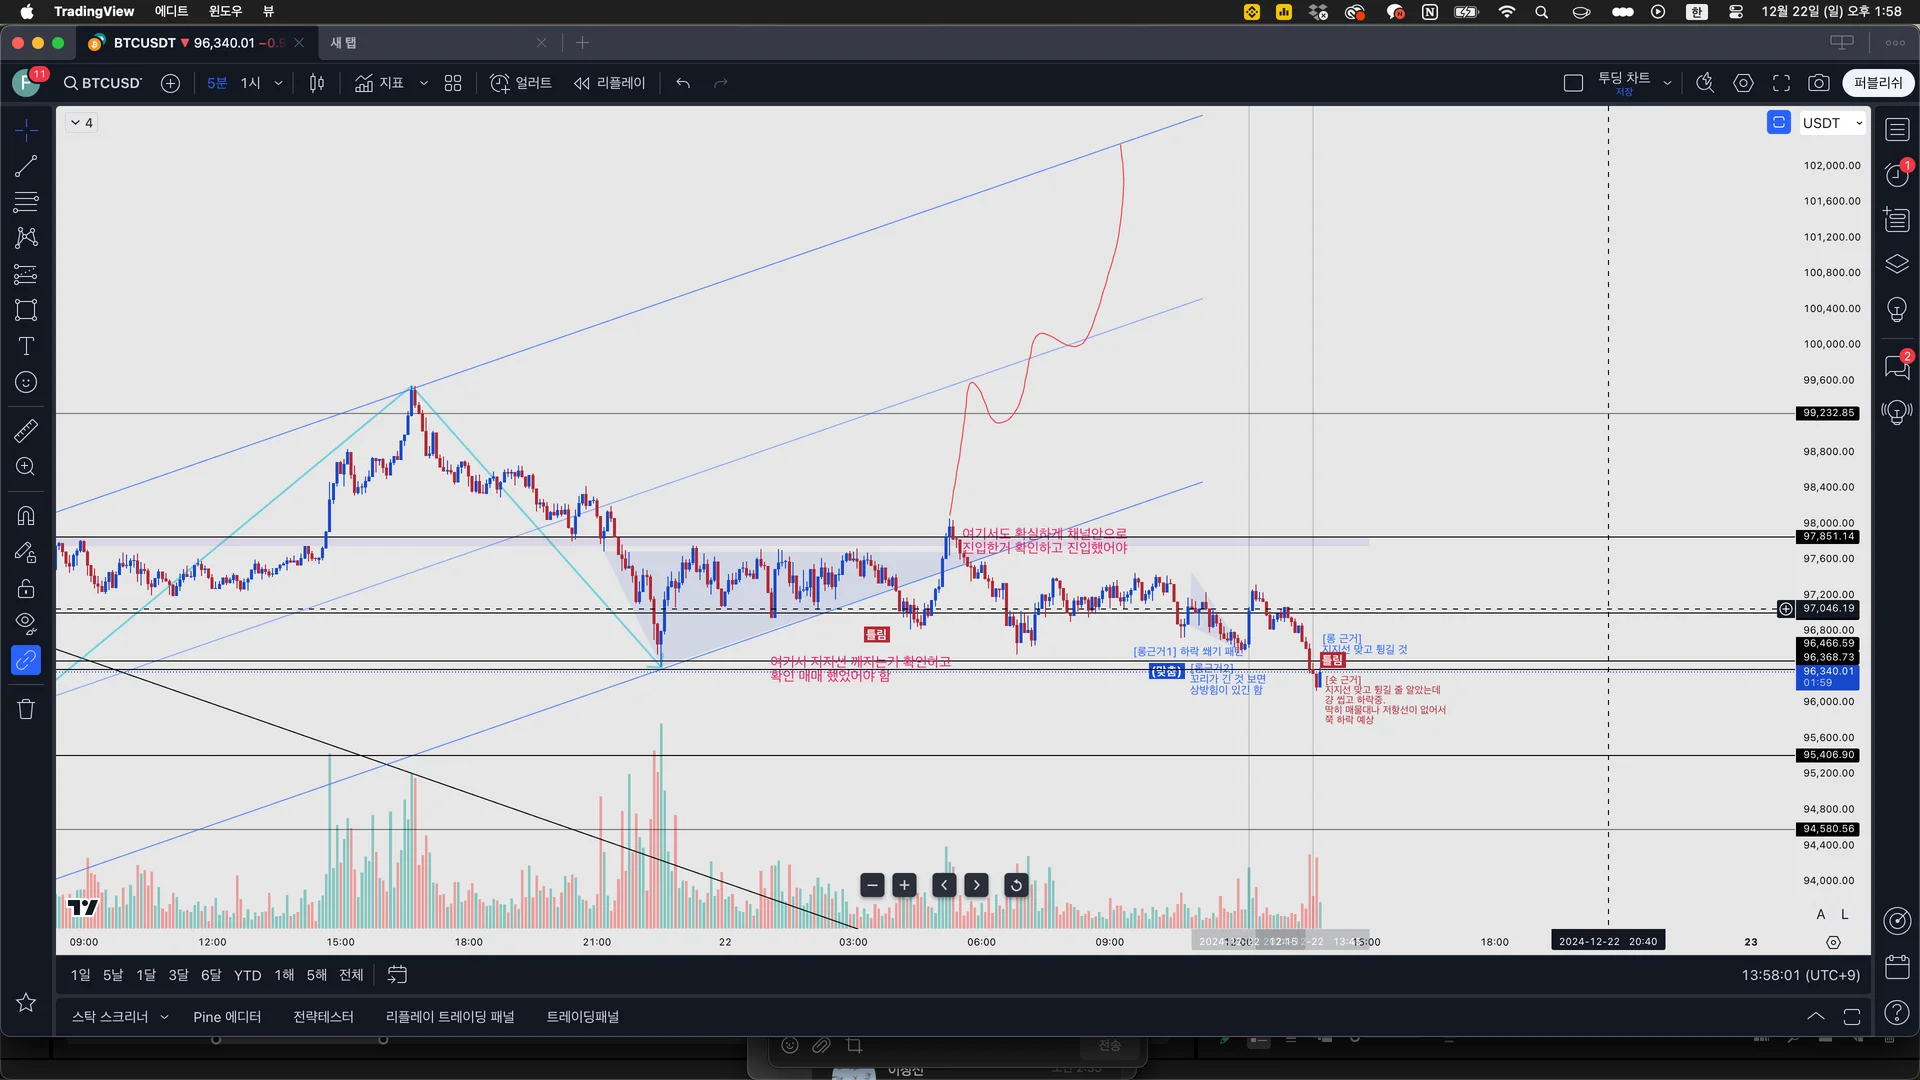Open the ruler measure tool

[26, 431]
